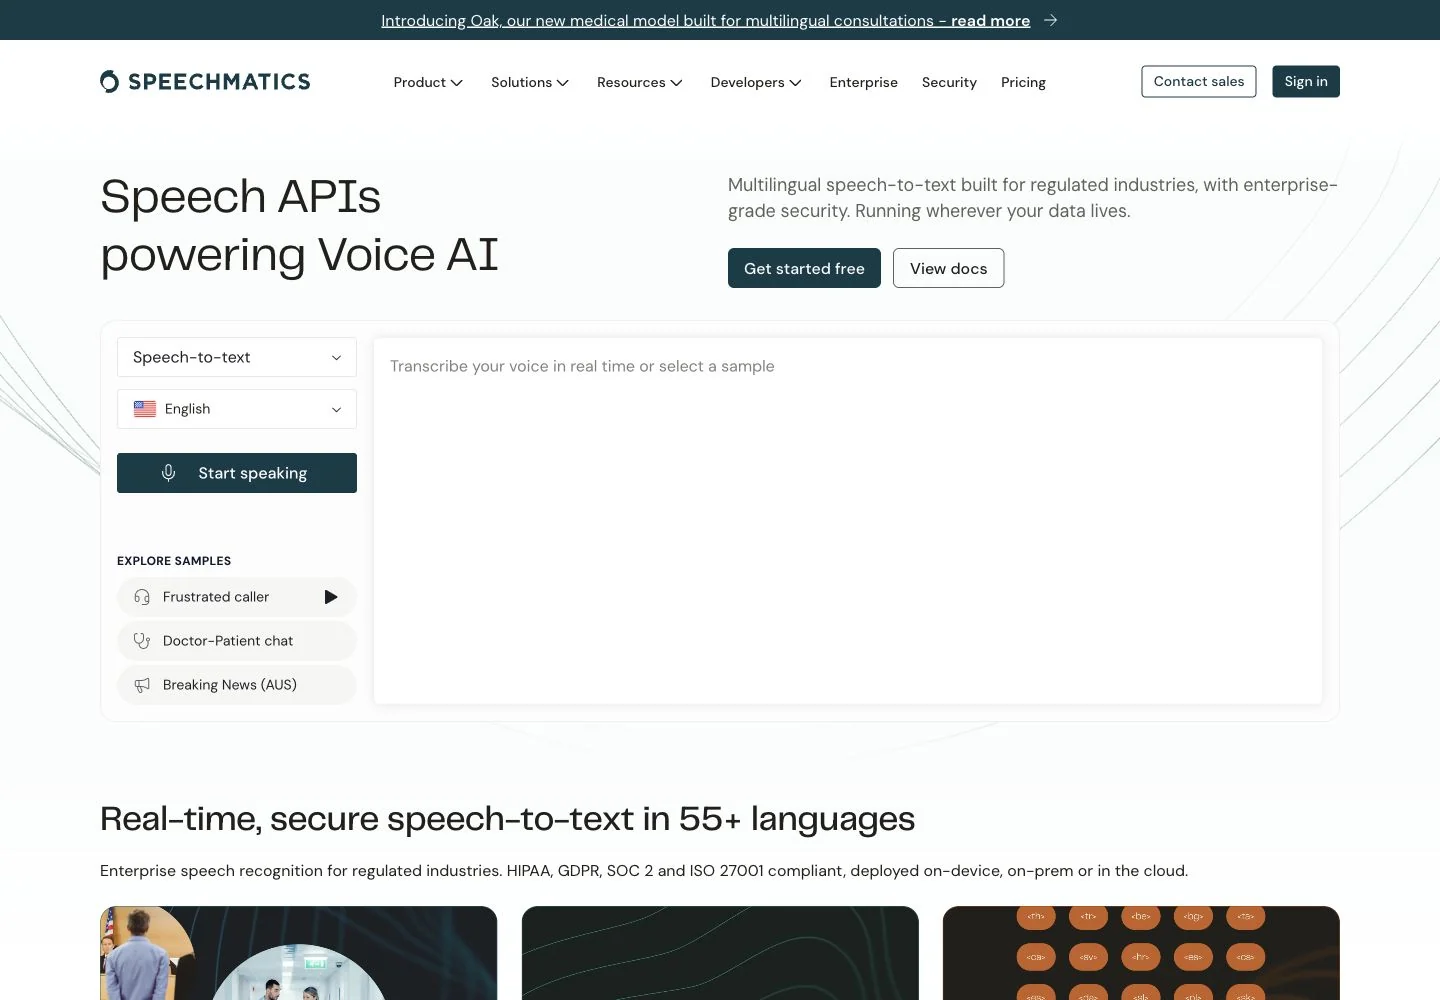Click the Start speaking button
The width and height of the screenshot is (1440, 1000).
pyautogui.click(x=237, y=473)
